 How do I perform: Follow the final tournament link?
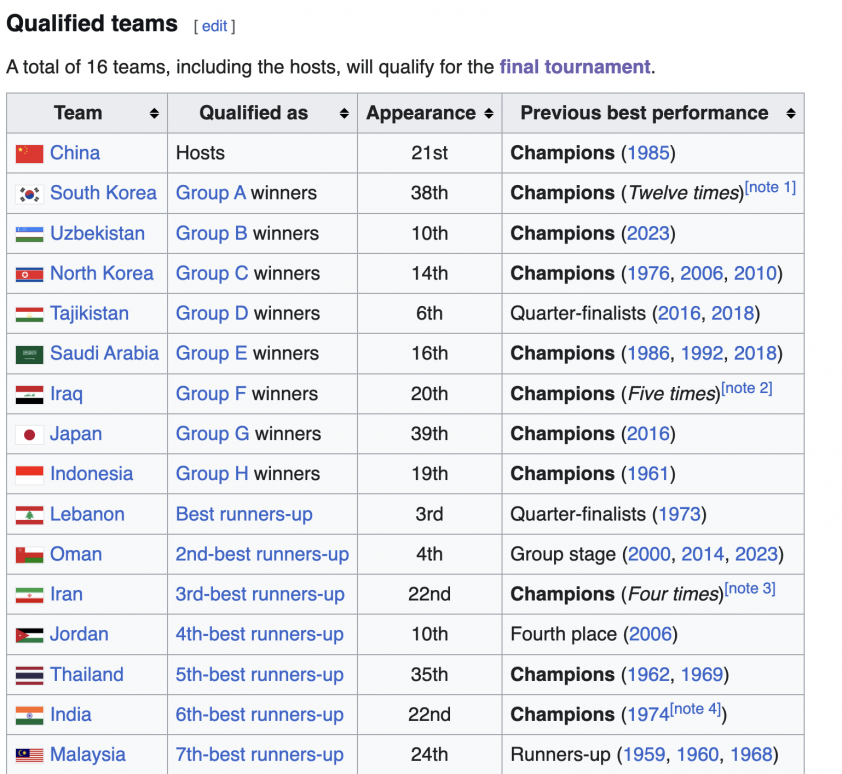click(x=575, y=67)
